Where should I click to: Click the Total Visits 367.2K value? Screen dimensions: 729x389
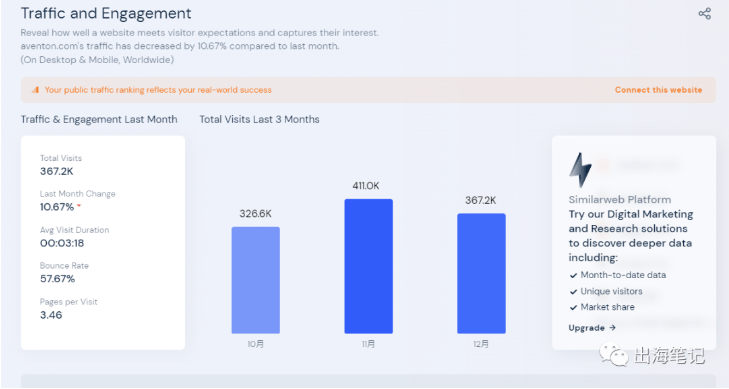click(57, 171)
